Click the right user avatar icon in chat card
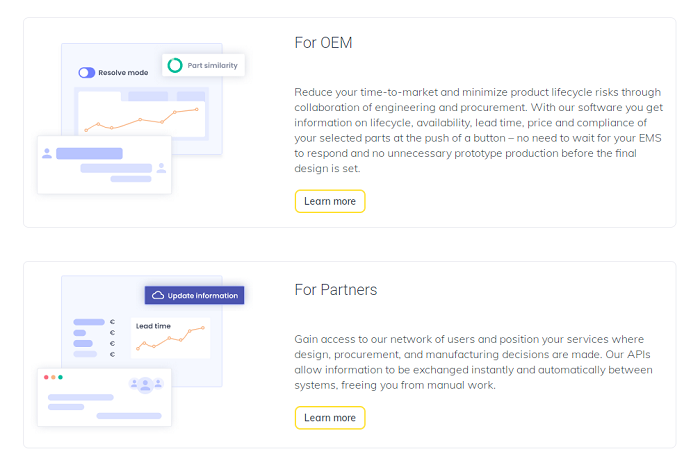The image size is (700, 465). click(x=162, y=168)
